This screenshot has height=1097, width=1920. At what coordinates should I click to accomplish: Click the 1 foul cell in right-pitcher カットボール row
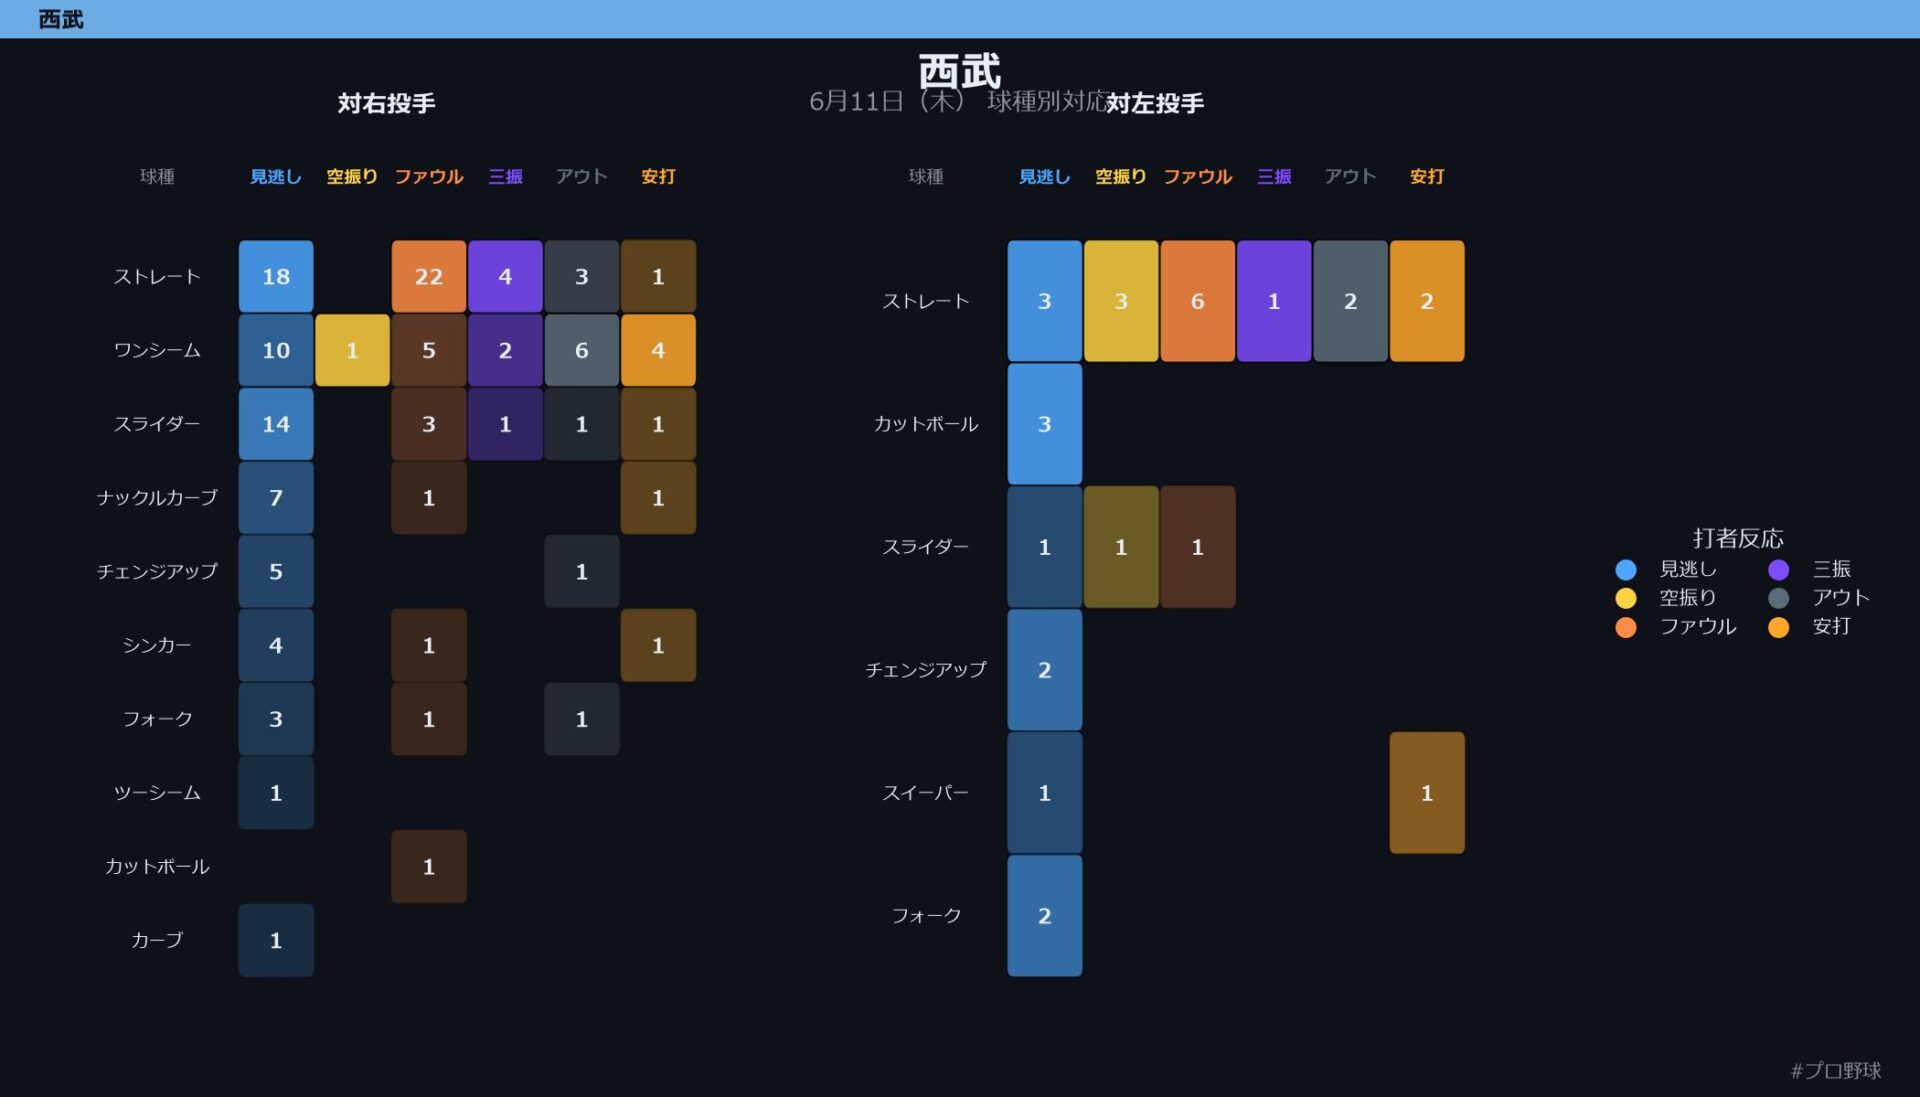[429, 867]
